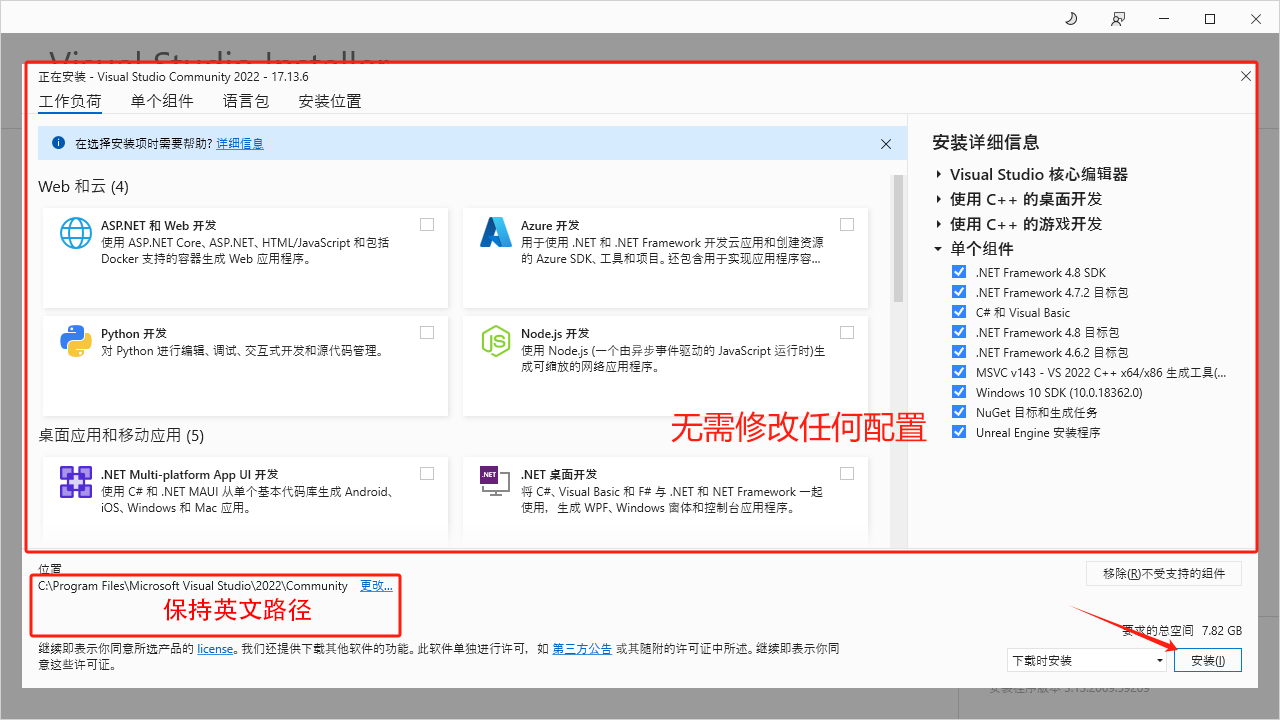Viewport: 1280px width, 720px height.
Task: Click the Azure development logo icon
Action: 496,232
